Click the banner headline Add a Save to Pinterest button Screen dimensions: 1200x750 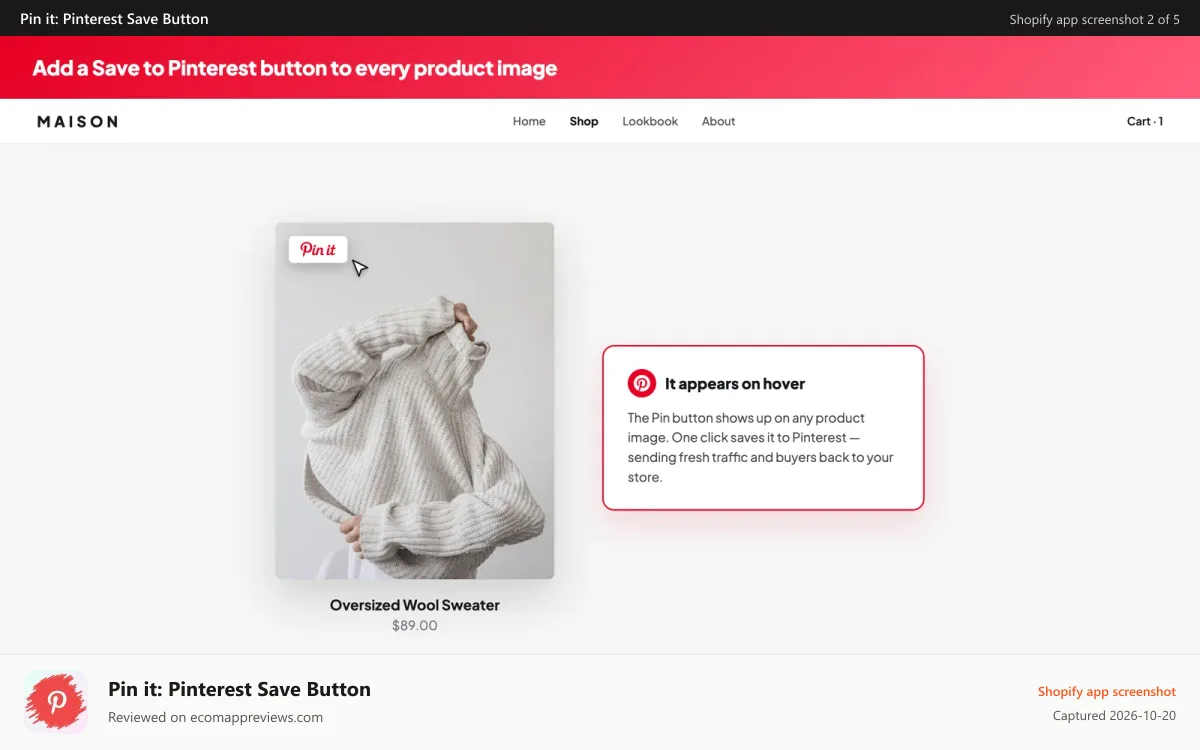295,68
